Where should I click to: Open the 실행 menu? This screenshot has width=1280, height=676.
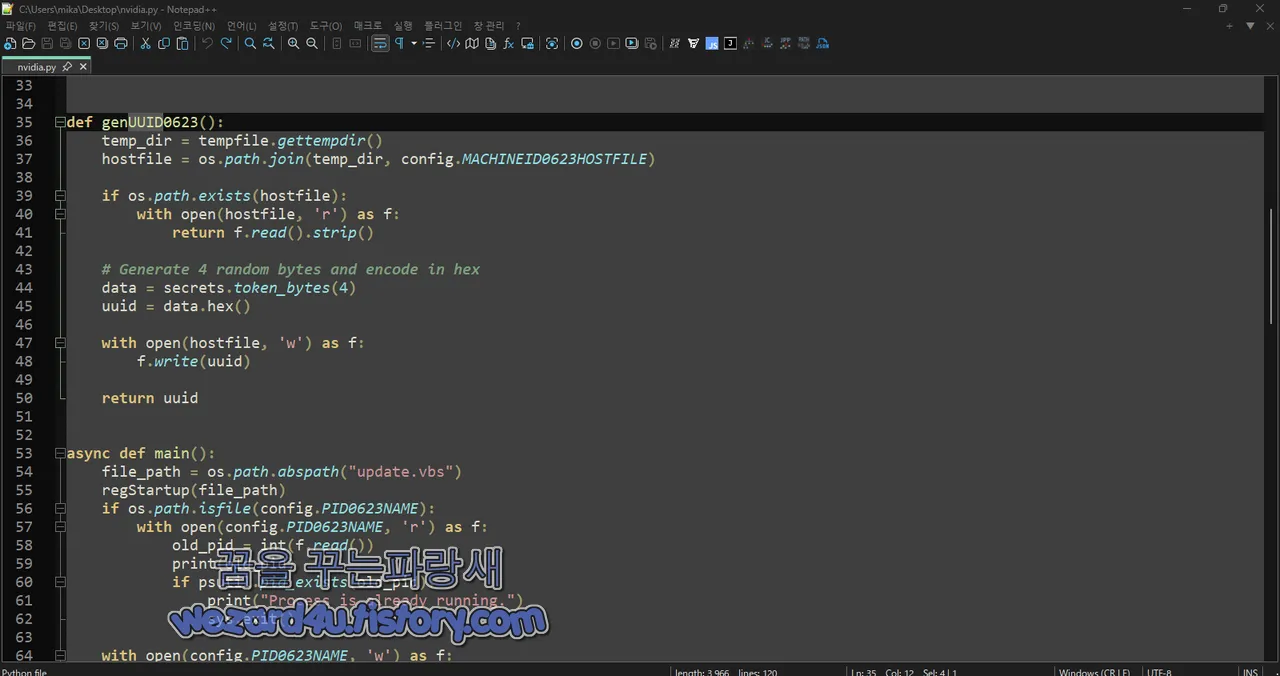(x=403, y=25)
